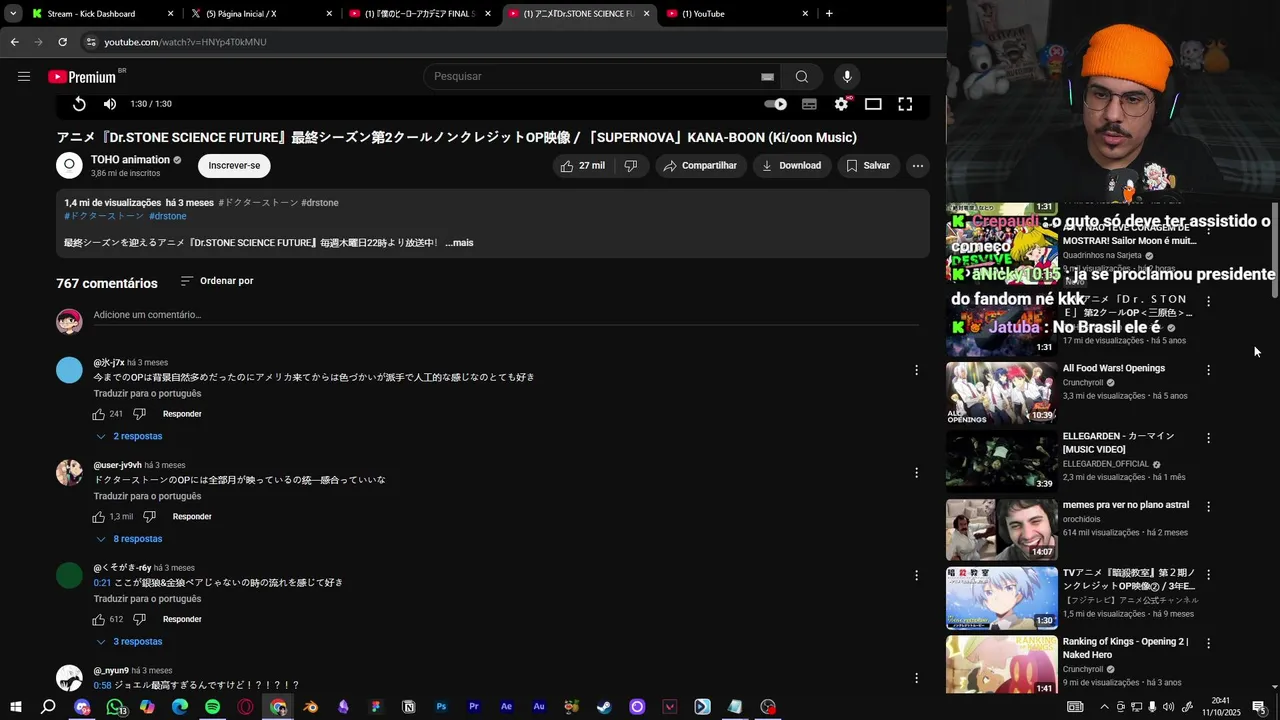The image size is (1280, 720).
Task: Switch to the 僕のヒーローアカデミア FINAL tab
Action: [420, 14]
